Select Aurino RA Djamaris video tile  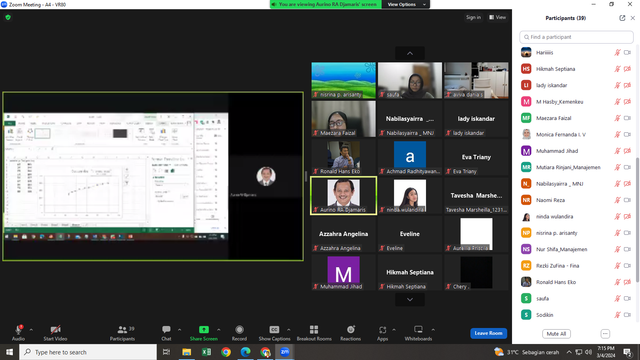point(343,196)
